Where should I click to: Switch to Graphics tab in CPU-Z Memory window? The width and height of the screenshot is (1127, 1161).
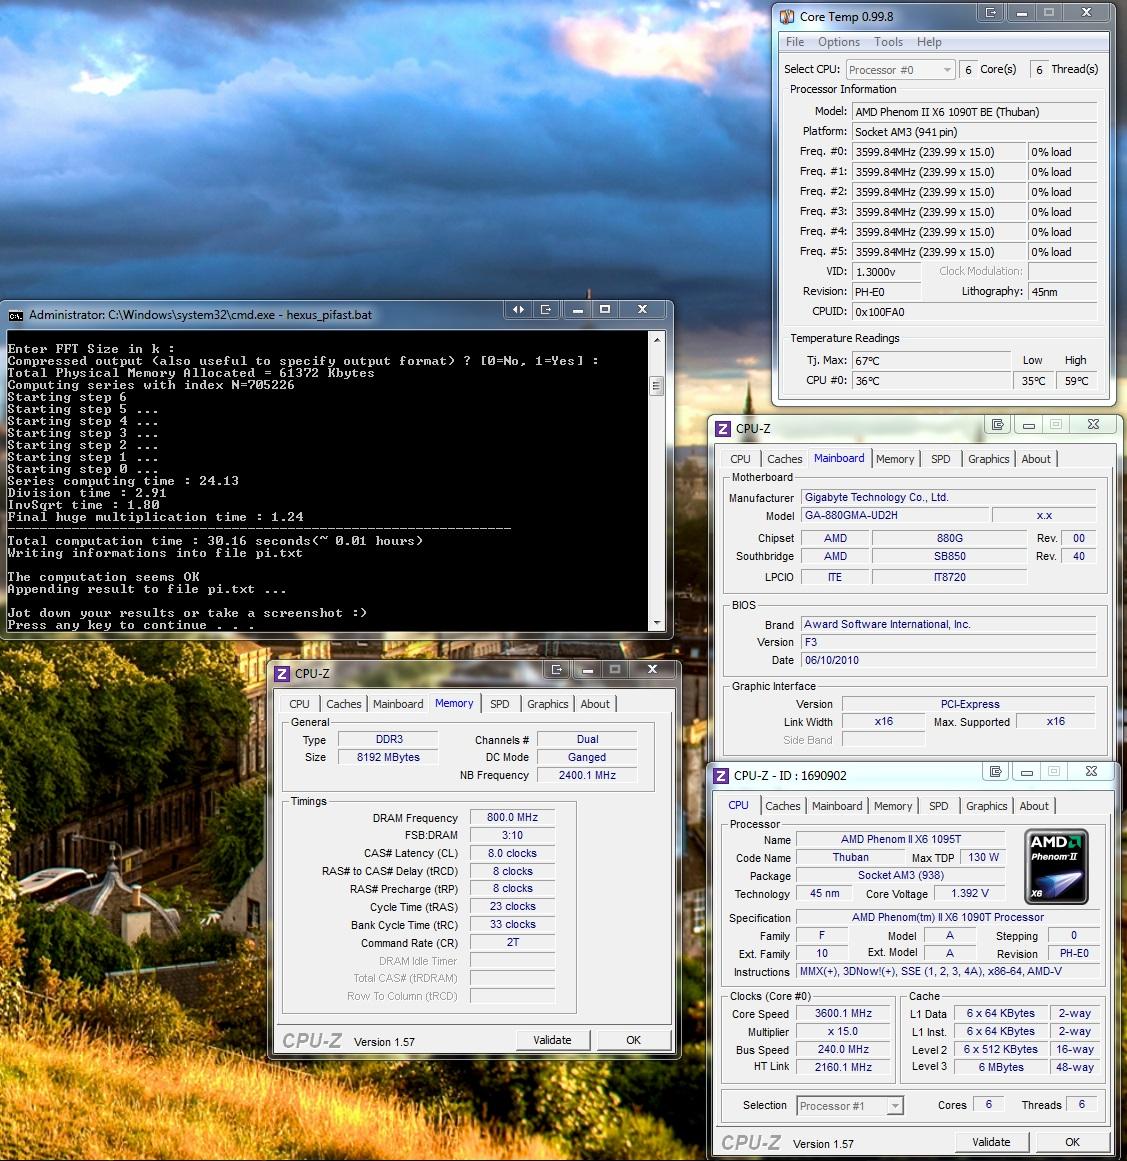coord(547,704)
